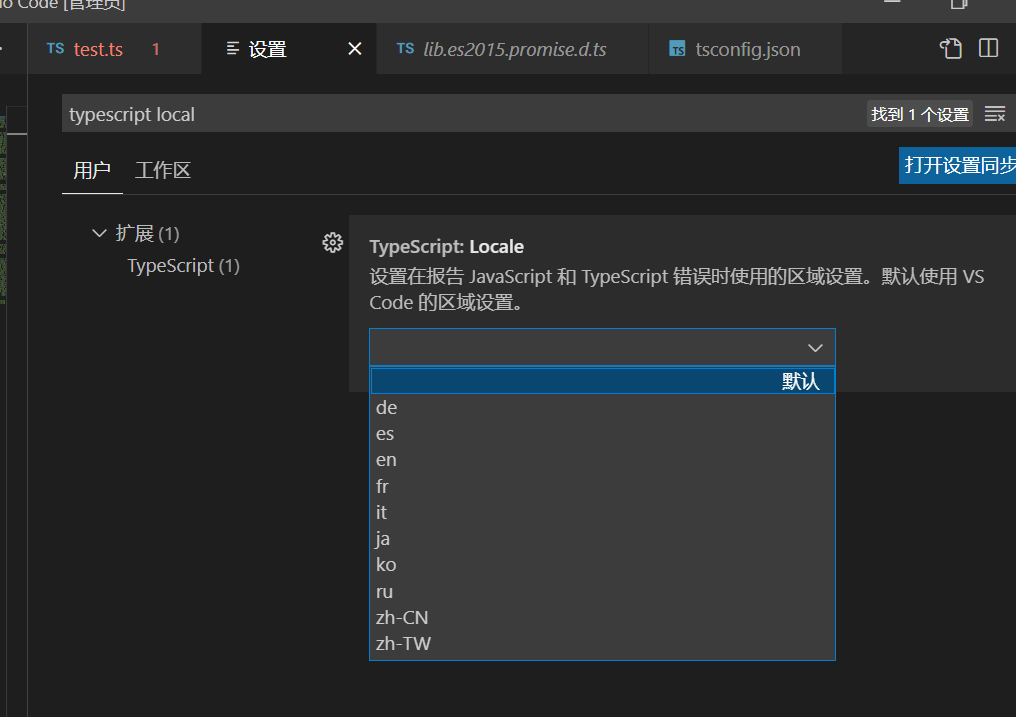The image size is (1016, 717).
Task: Select the 用户 settings scope tab
Action: click(x=92, y=170)
